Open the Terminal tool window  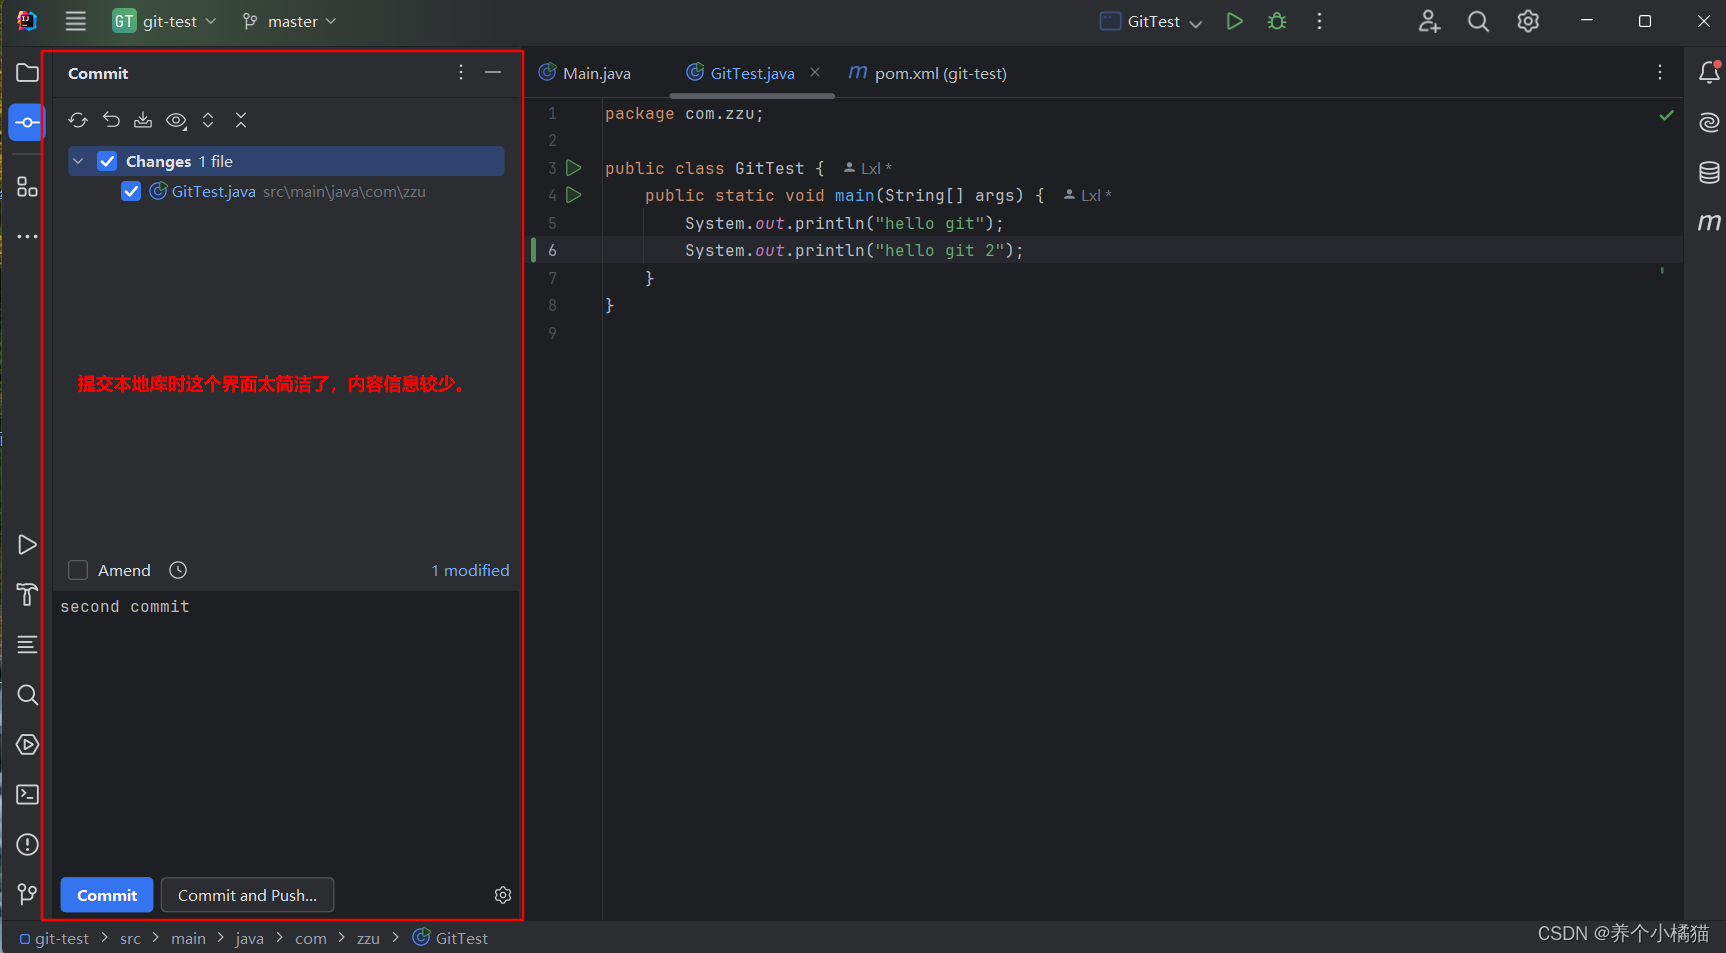coord(27,795)
